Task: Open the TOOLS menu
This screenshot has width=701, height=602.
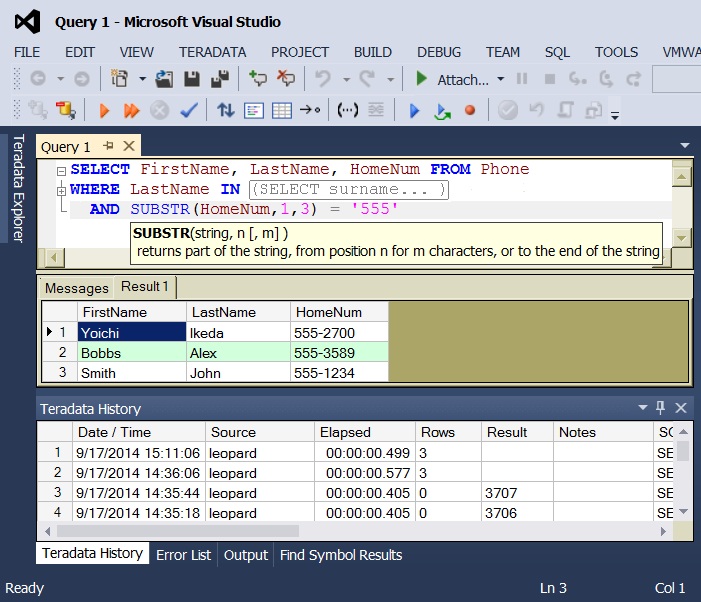Action: click(616, 52)
